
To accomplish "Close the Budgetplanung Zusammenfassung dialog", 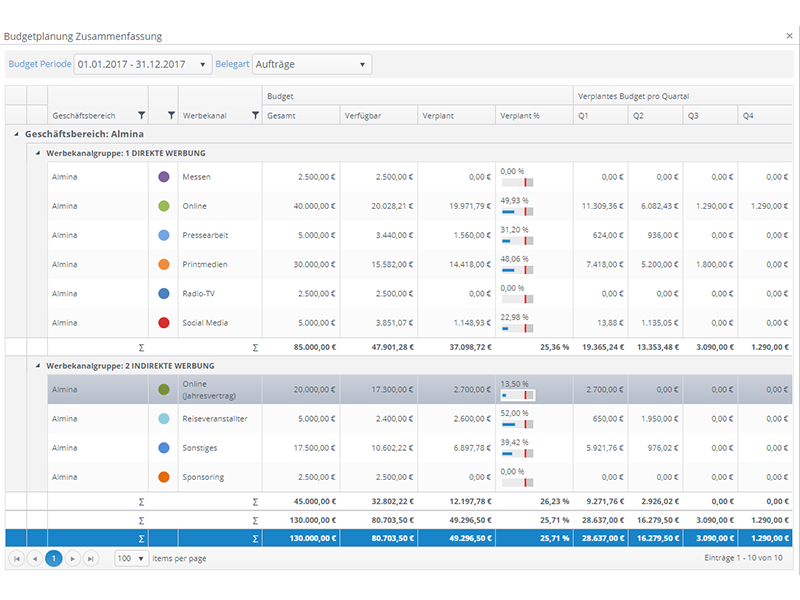I will 789,36.
